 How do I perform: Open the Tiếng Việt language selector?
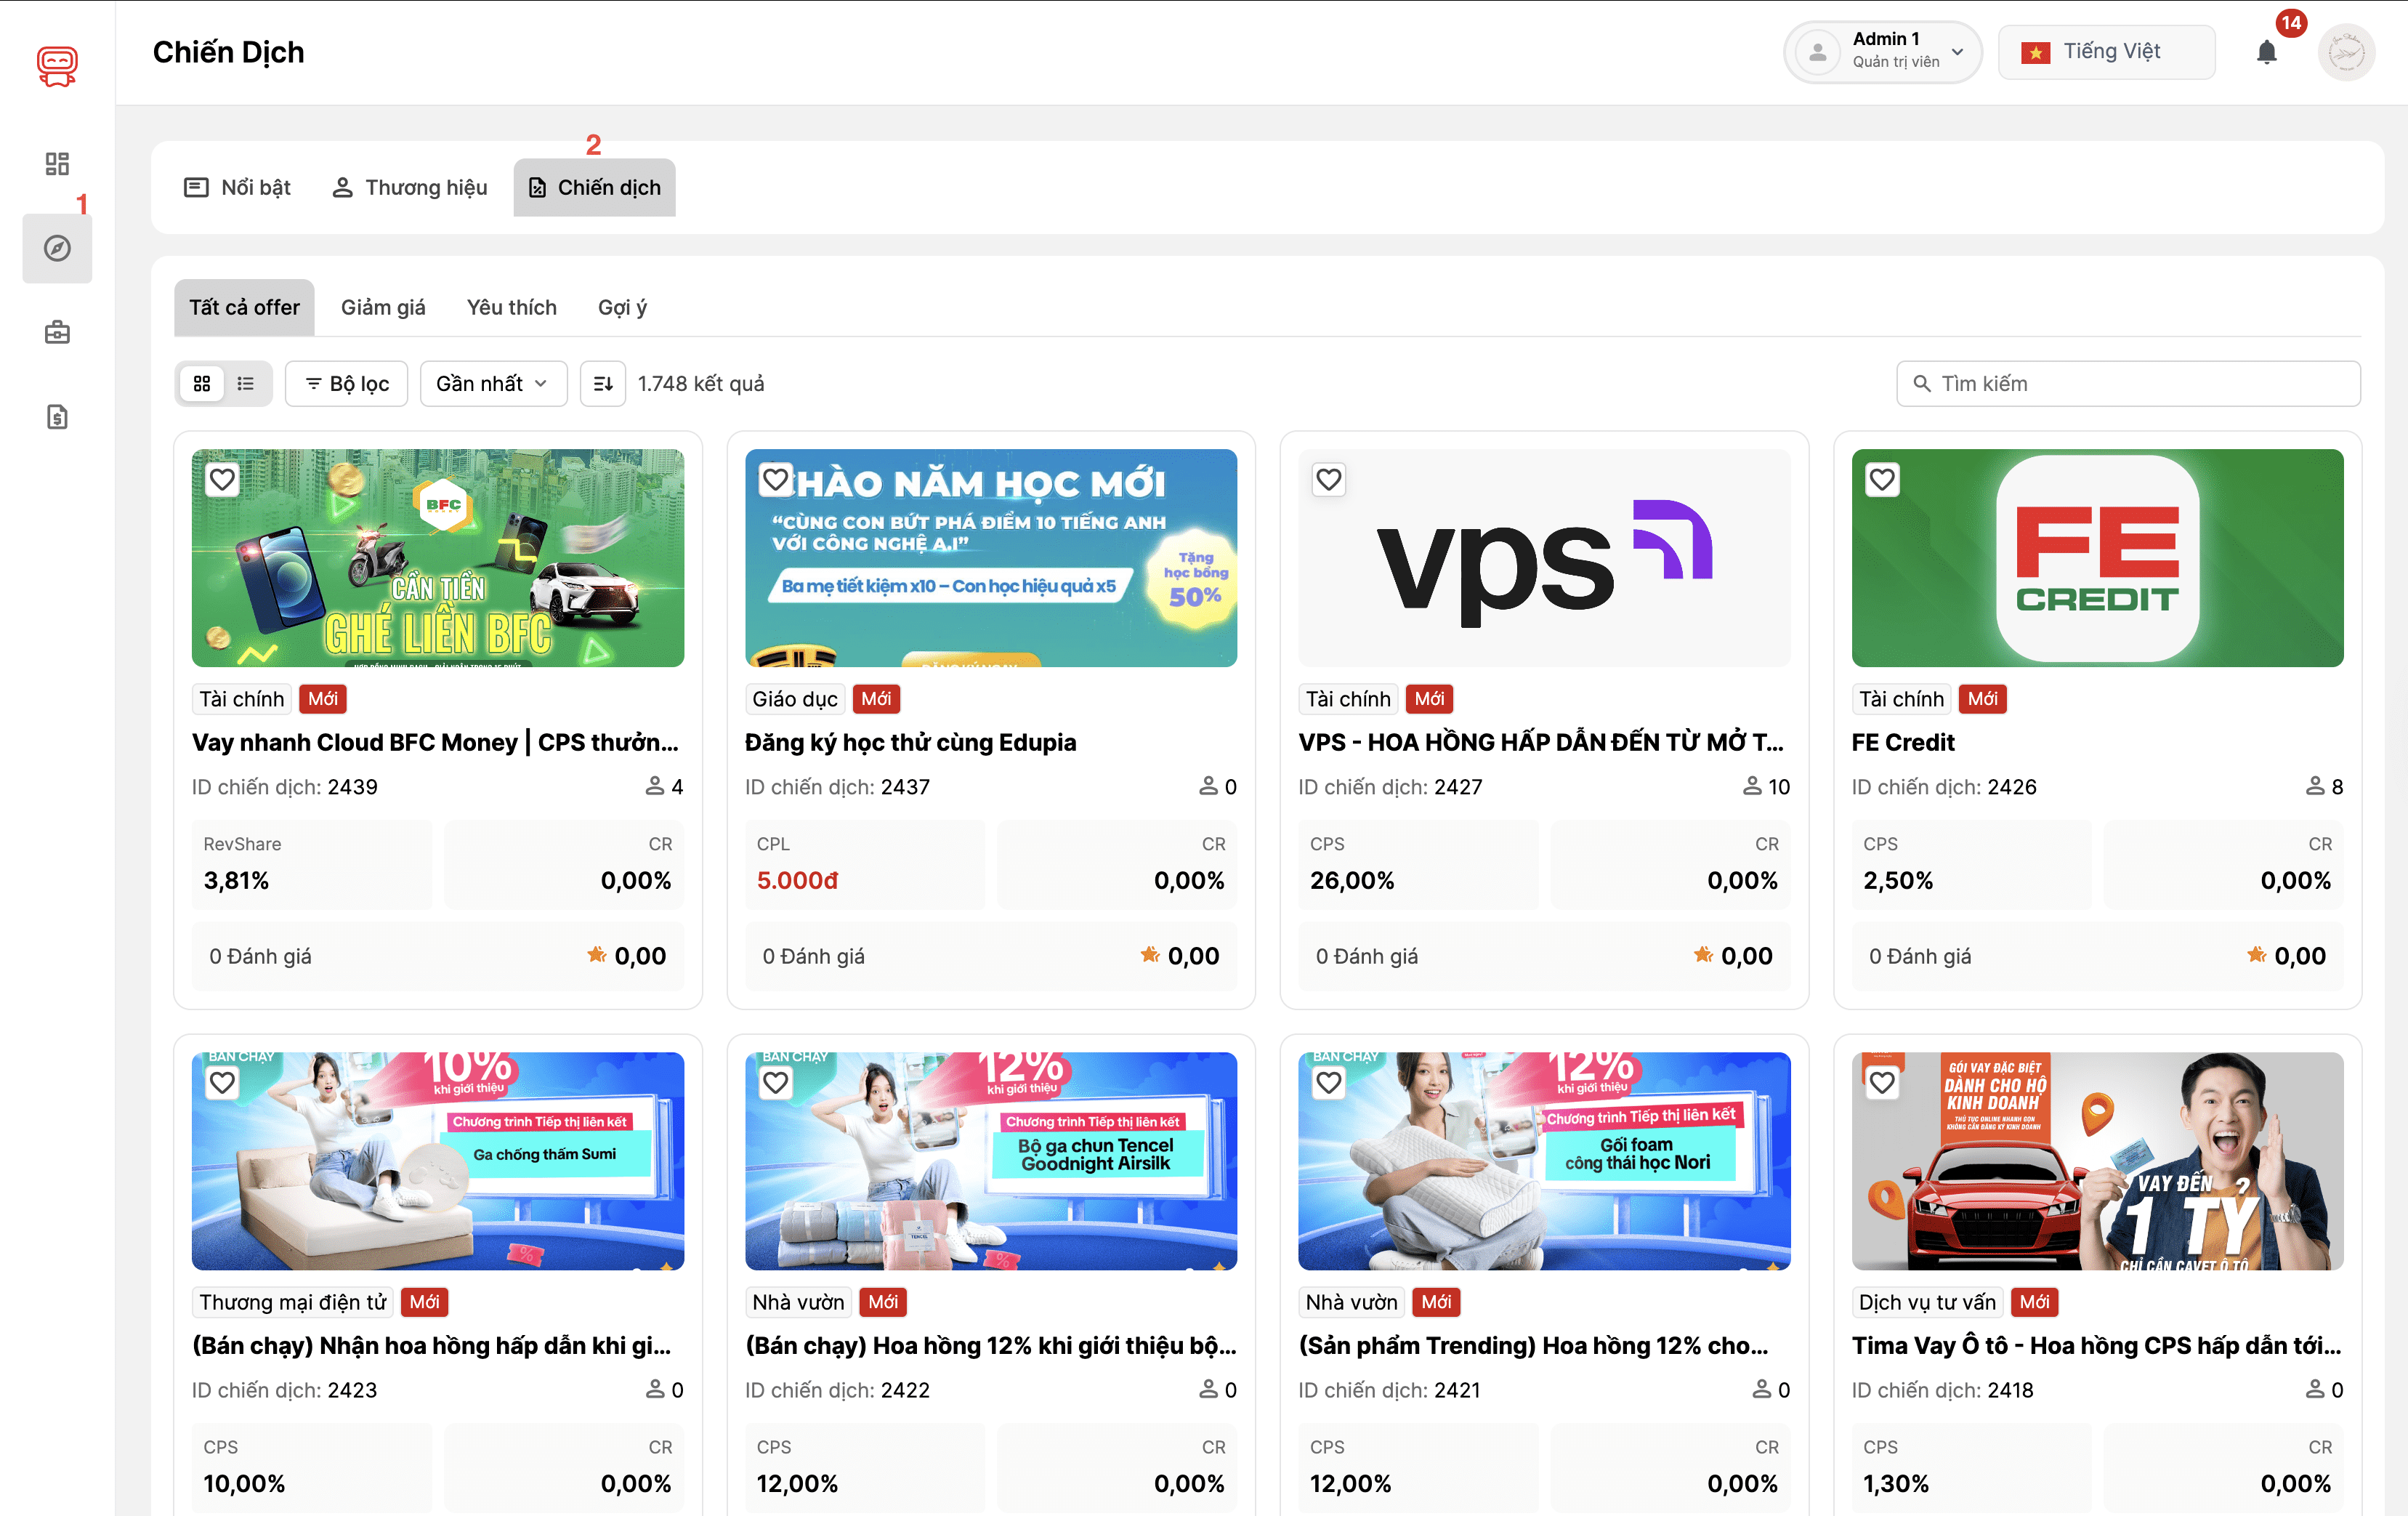tap(2106, 52)
